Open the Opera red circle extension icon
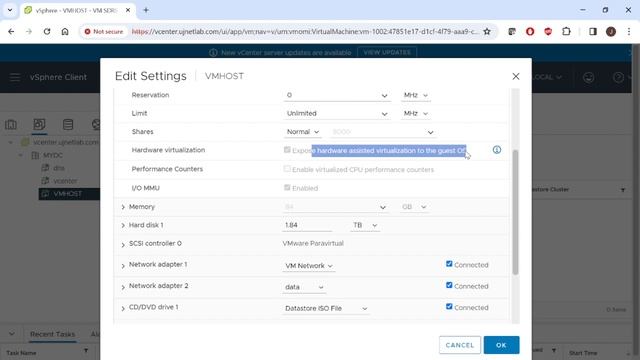This screenshot has height=360, width=640. 530,31
